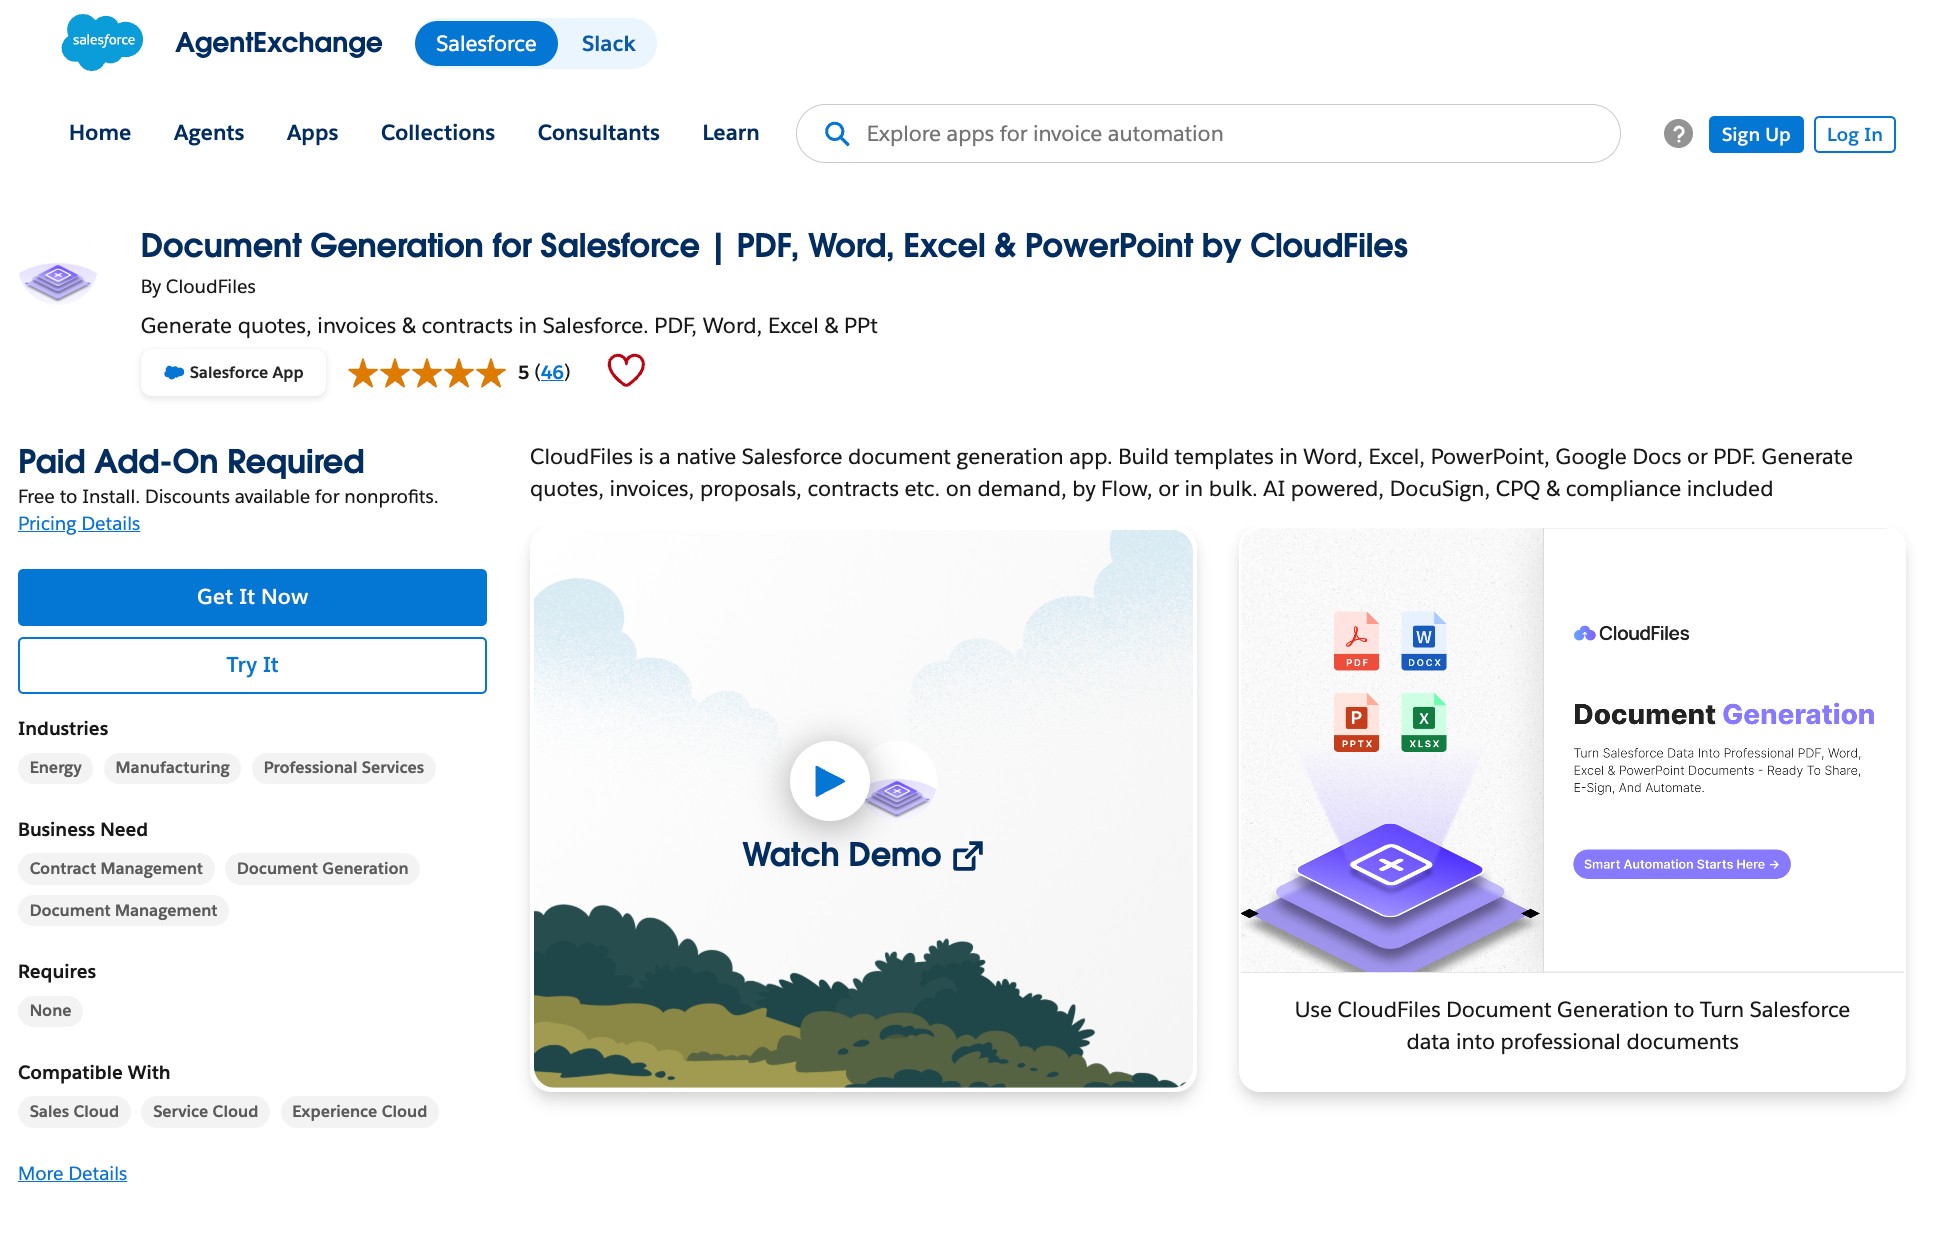The height and width of the screenshot is (1242, 1952).
Task: Click Smart Automation Starts Here button
Action: point(1681,865)
